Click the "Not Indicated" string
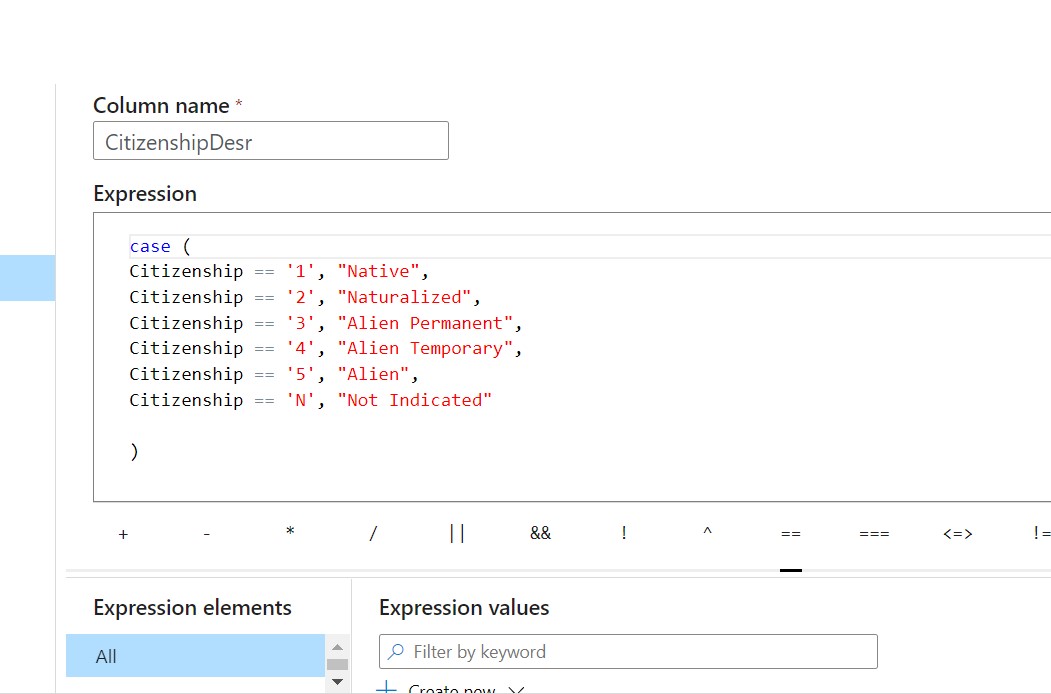 pyautogui.click(x=415, y=400)
